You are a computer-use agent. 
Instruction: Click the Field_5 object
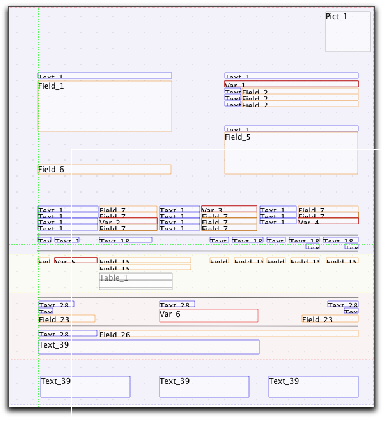tap(291, 153)
